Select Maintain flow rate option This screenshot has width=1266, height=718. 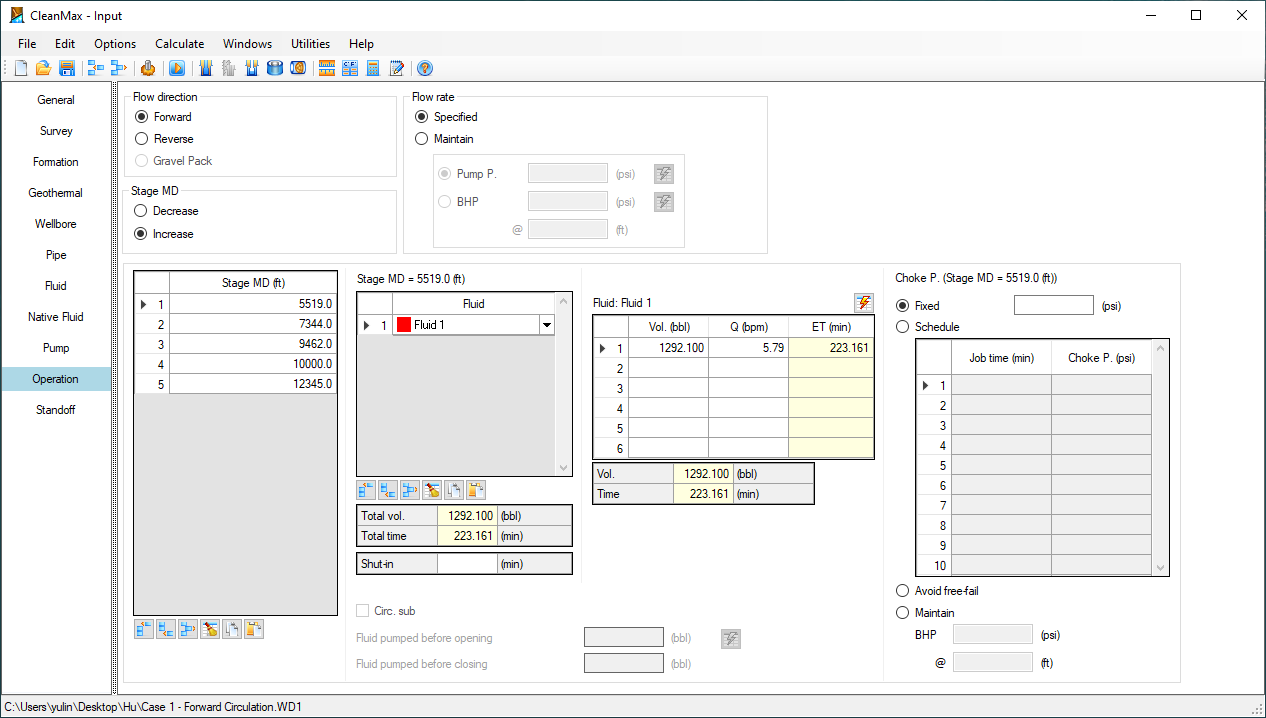(x=421, y=139)
